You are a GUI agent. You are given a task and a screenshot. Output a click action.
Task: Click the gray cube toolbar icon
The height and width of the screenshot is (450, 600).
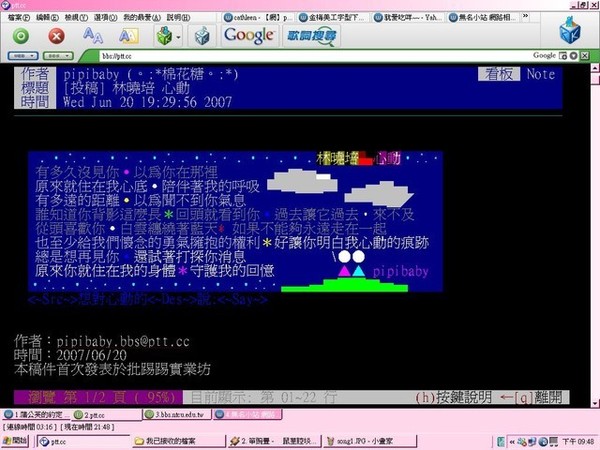click(x=202, y=36)
